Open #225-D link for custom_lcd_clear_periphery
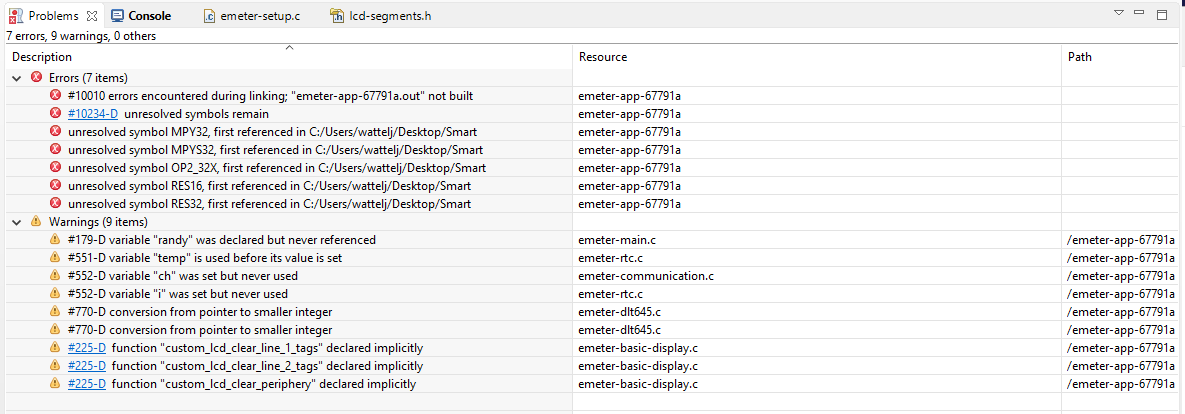The image size is (1185, 414). tap(86, 384)
